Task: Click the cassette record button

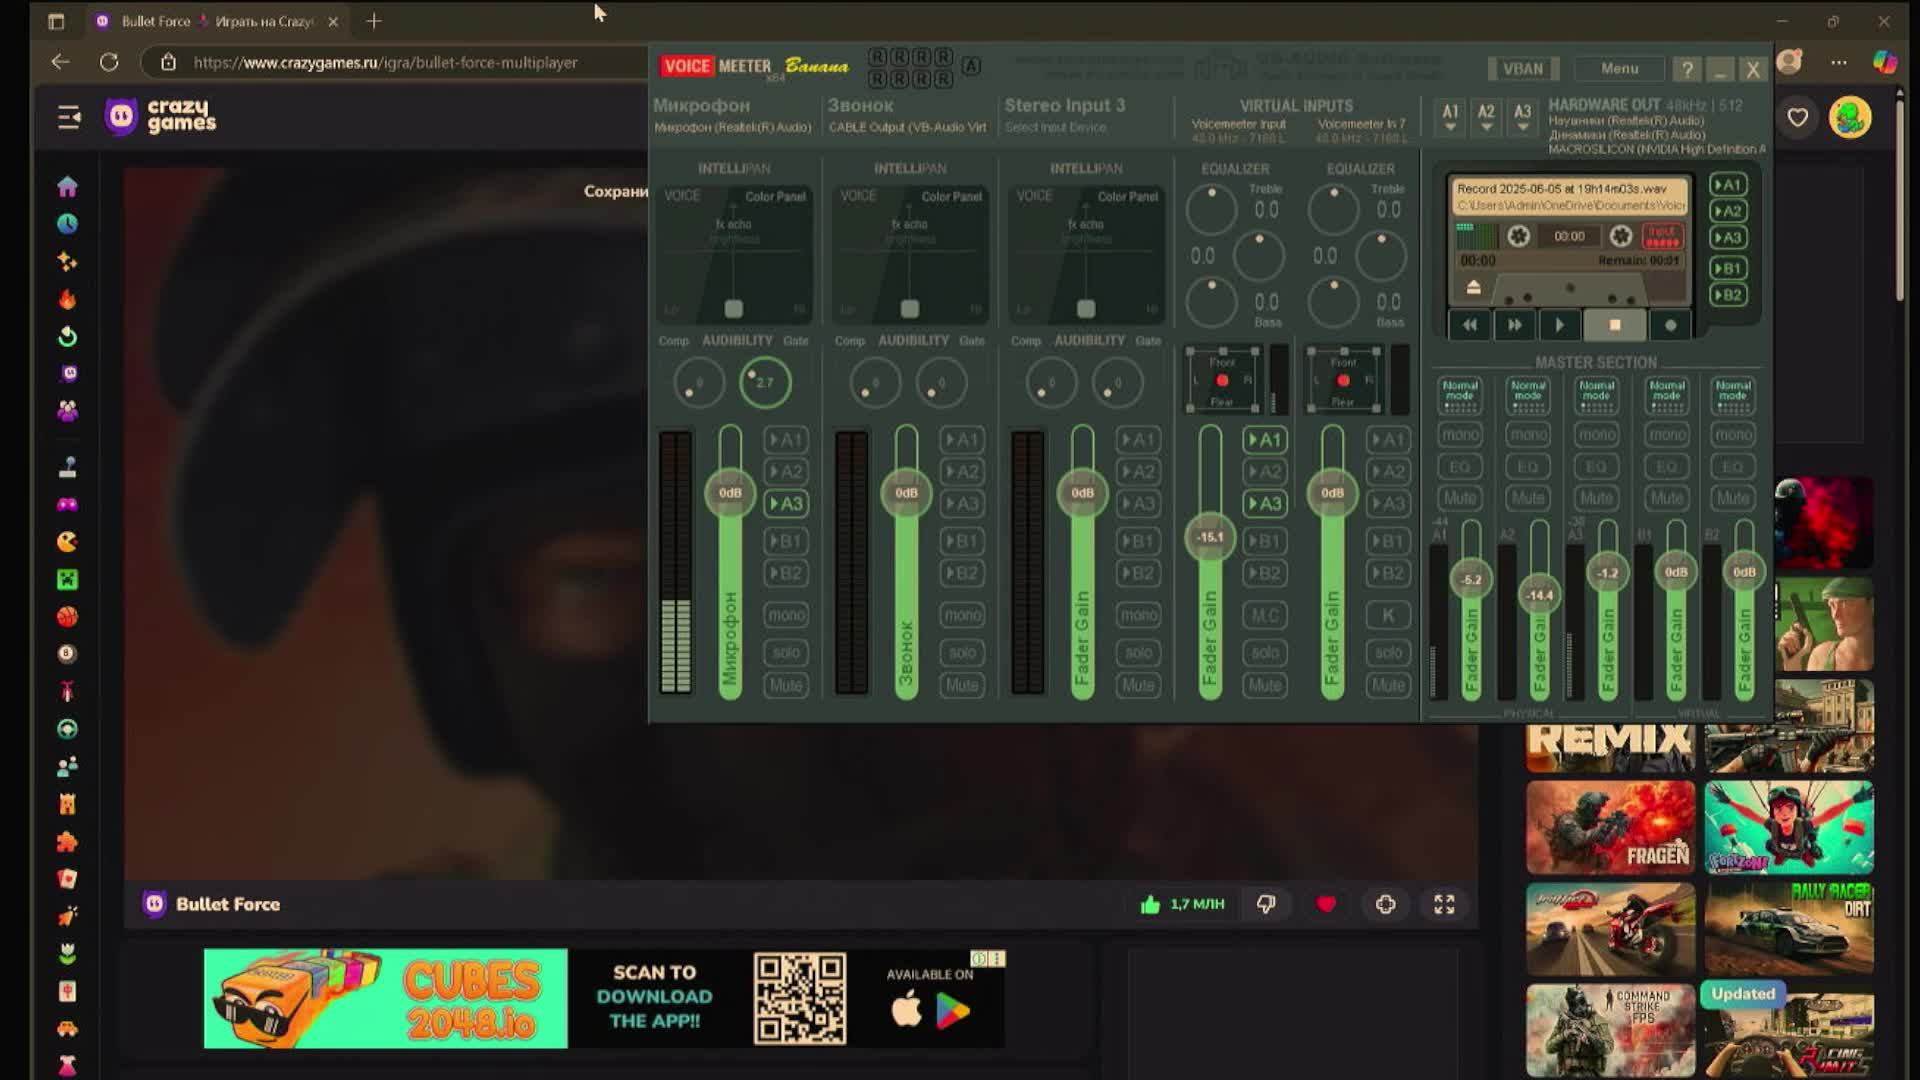Action: pyautogui.click(x=1670, y=325)
